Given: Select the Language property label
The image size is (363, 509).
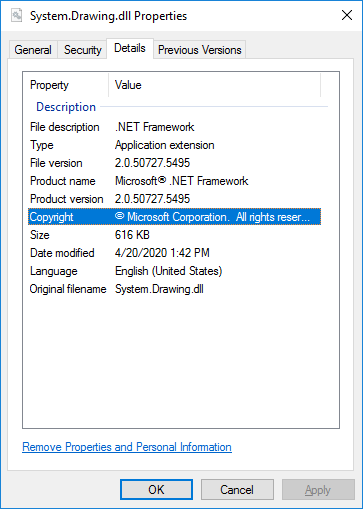Looking at the screenshot, I should tap(54, 271).
